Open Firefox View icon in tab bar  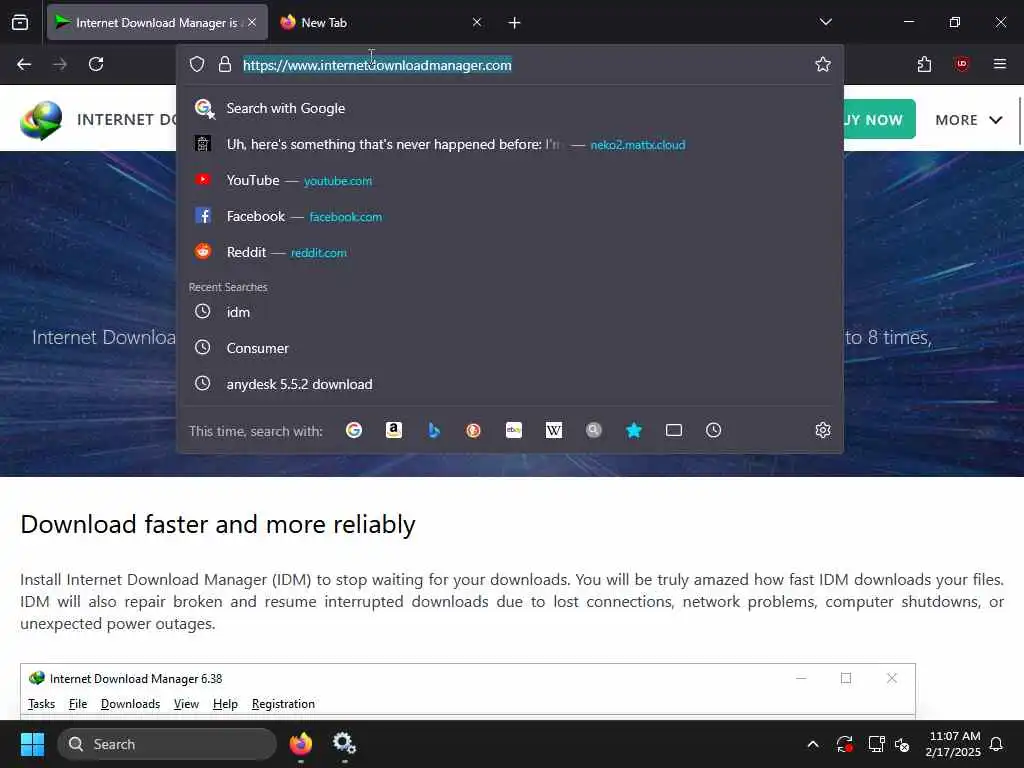tap(20, 23)
